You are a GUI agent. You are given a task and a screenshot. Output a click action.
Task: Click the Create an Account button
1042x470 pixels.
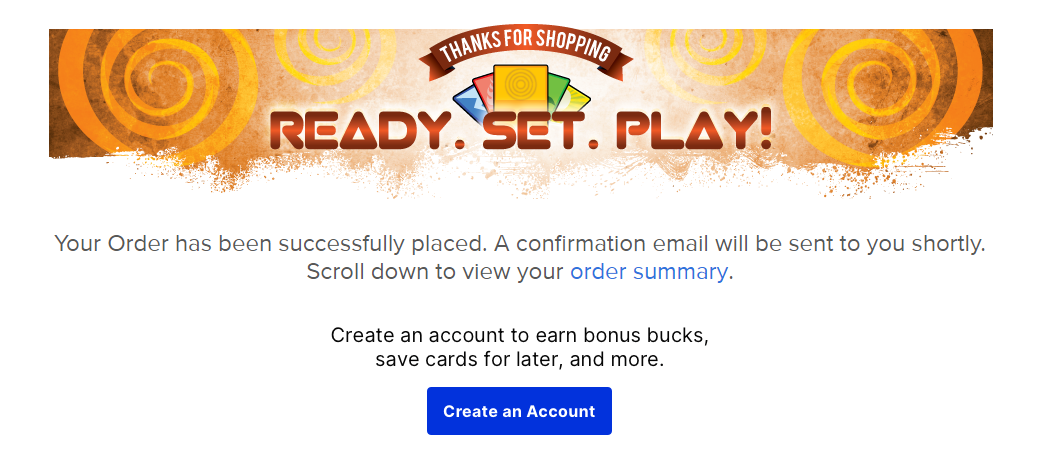click(519, 411)
